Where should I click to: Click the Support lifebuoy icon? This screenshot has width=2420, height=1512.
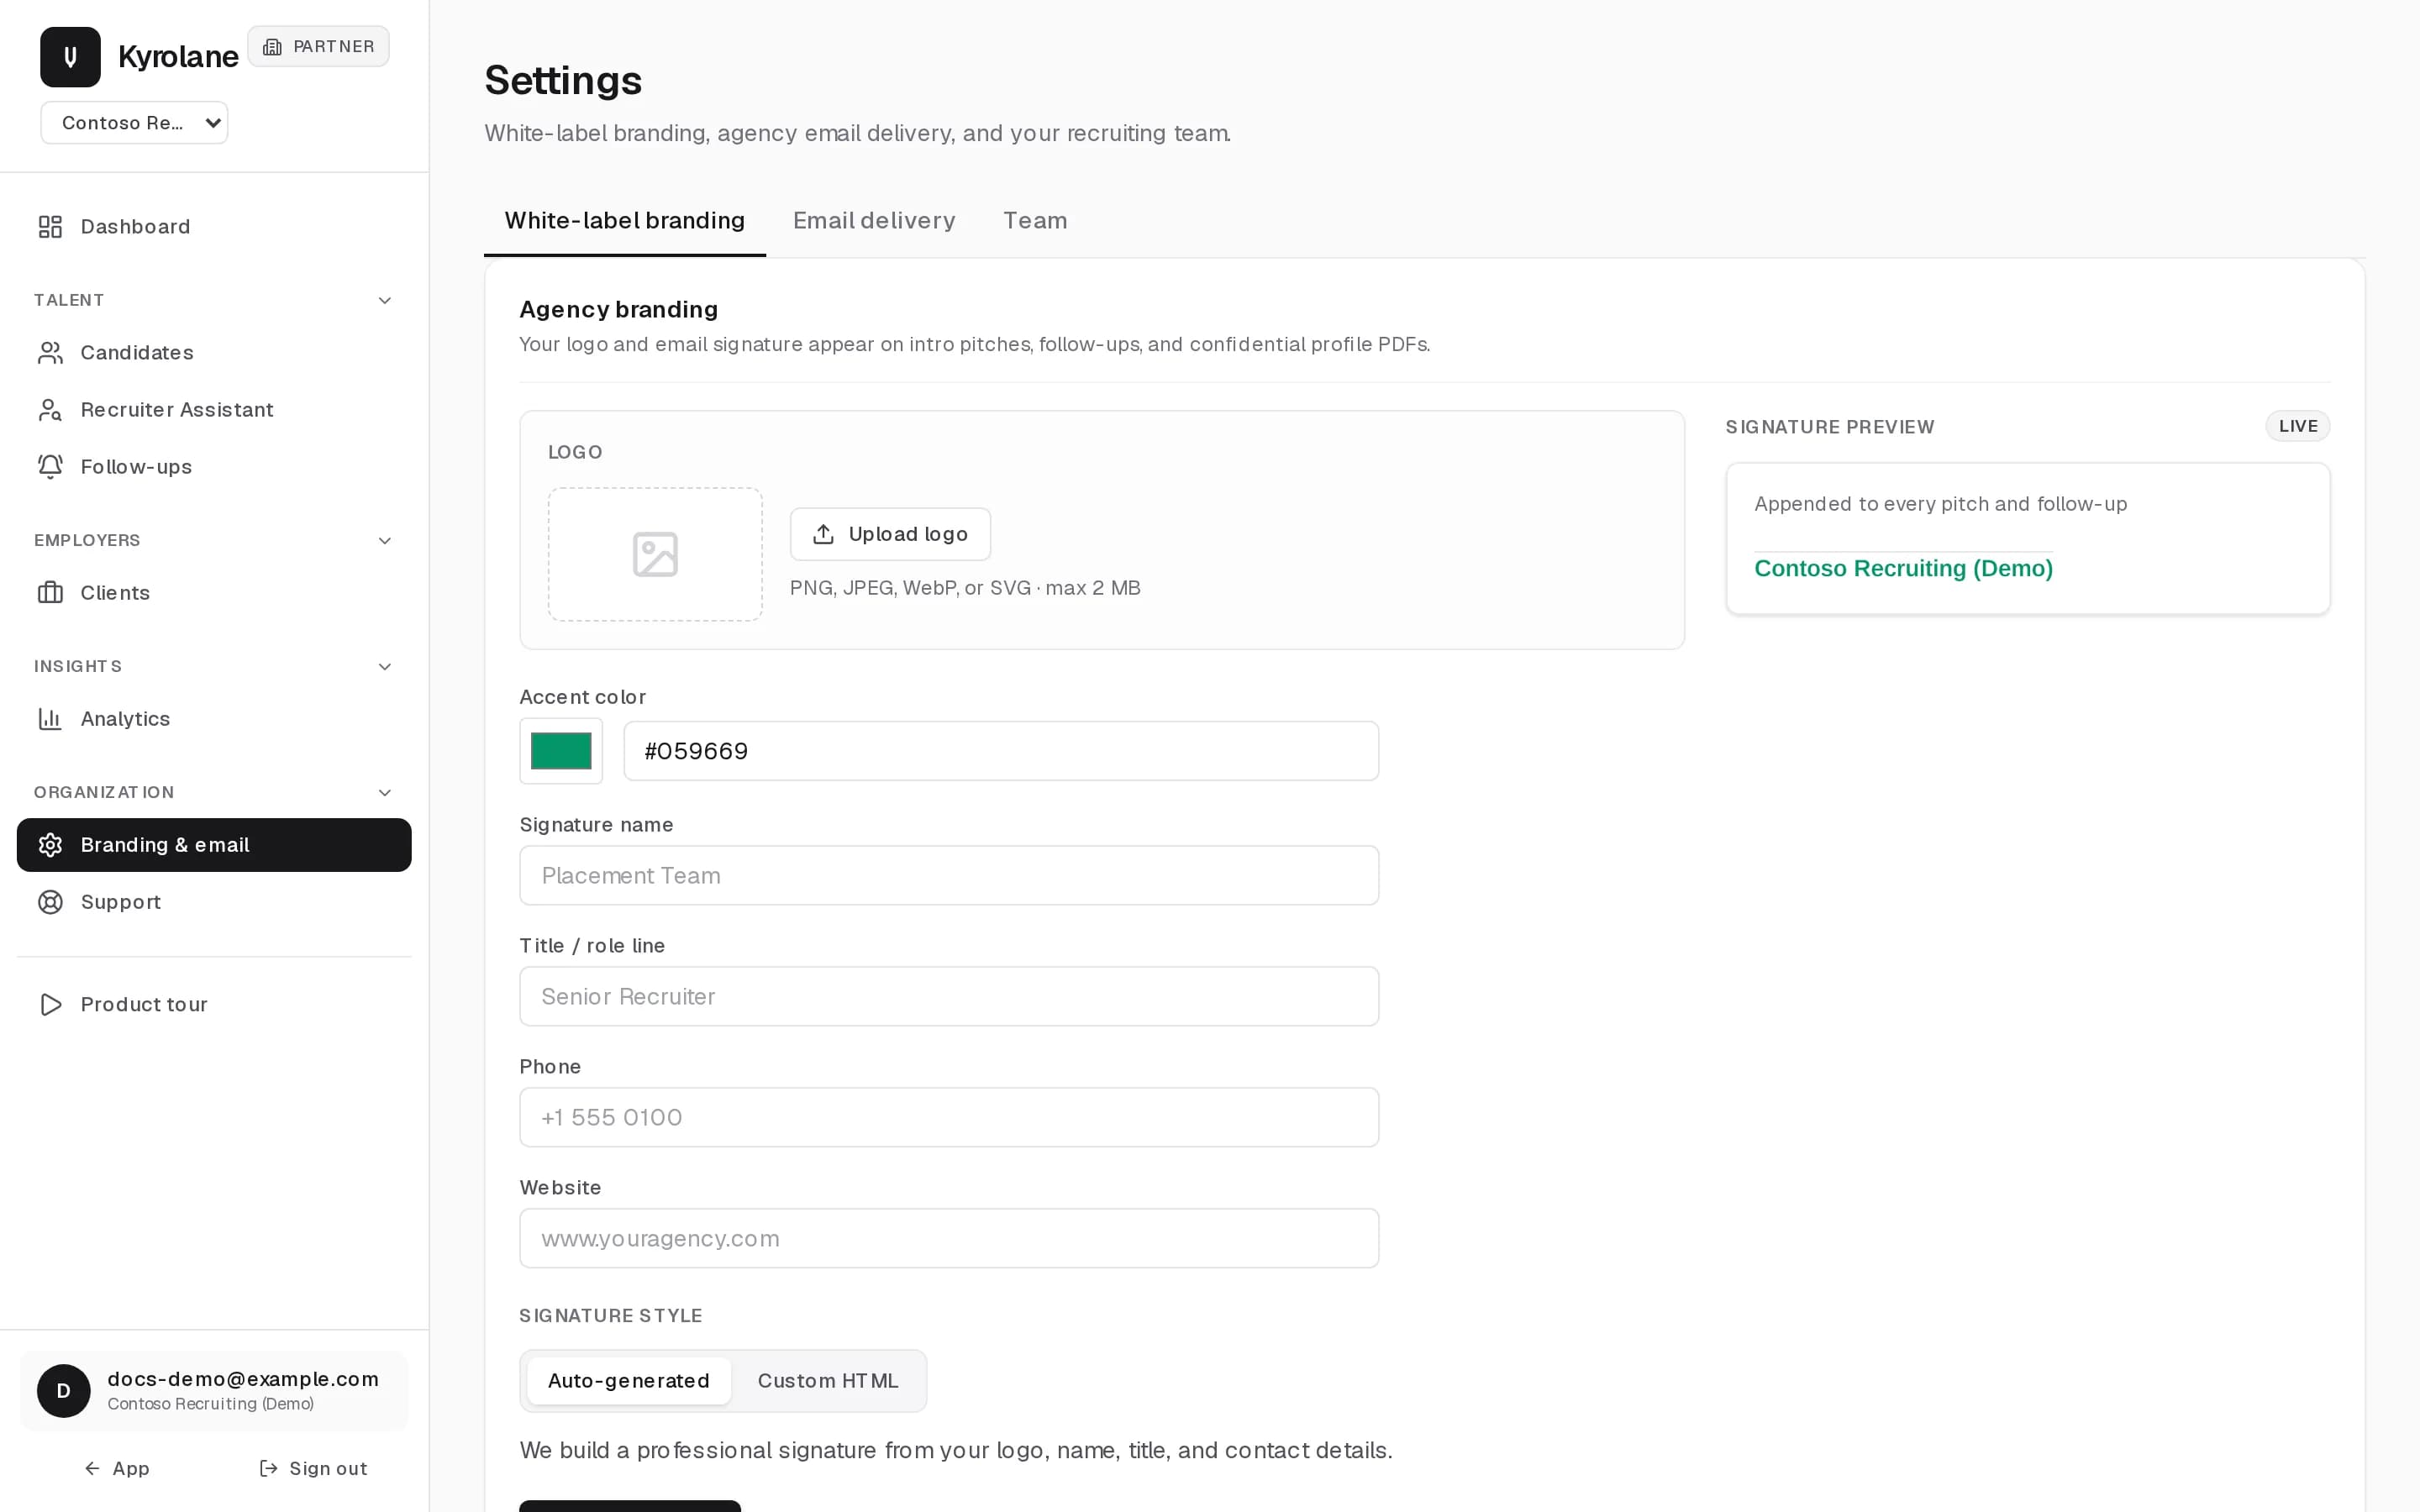[50, 902]
